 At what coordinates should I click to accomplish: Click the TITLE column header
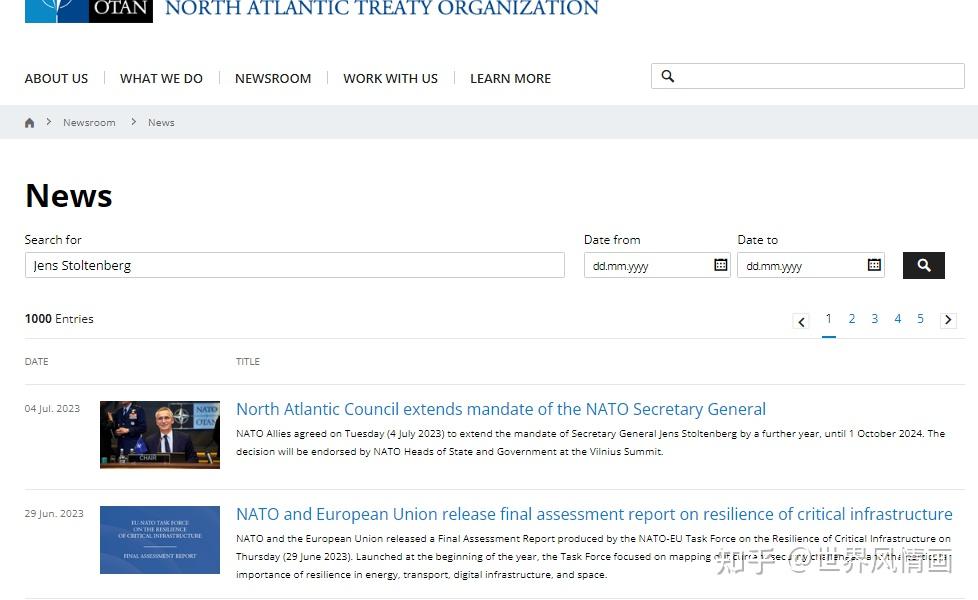click(248, 362)
